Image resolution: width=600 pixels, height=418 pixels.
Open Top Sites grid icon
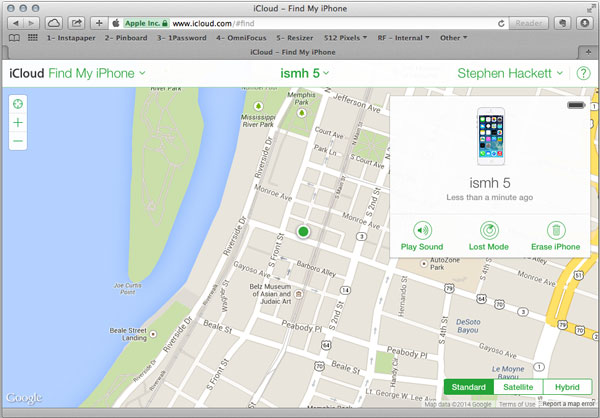click(x=33, y=38)
